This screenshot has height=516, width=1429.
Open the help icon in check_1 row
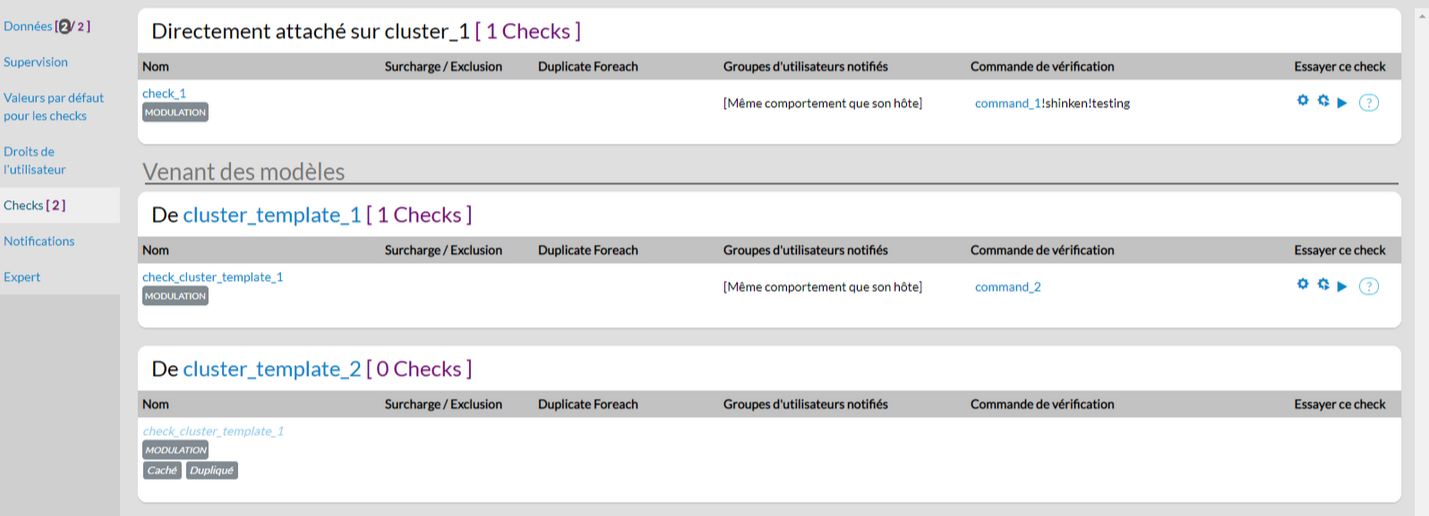(1369, 102)
